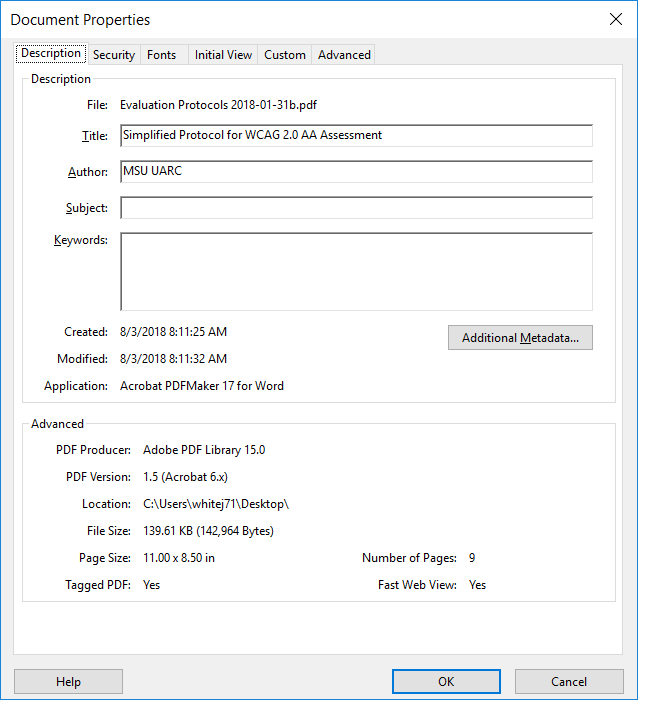Open the Custom tab
Image resolution: width=646 pixels, height=708 pixels.
coord(285,55)
